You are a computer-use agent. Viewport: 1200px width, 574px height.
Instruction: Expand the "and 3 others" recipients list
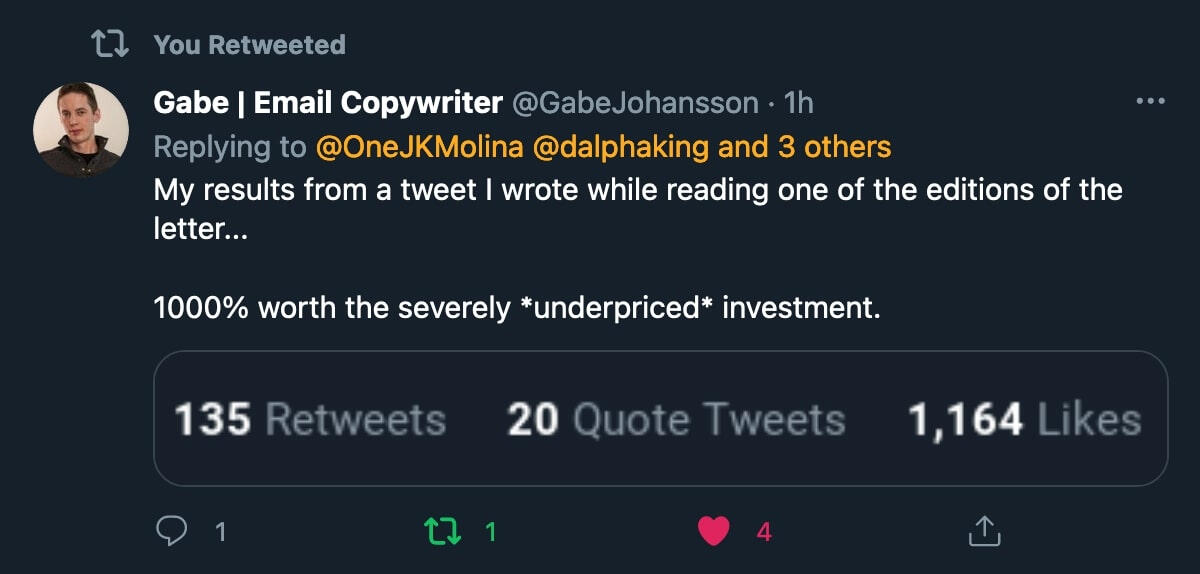click(x=805, y=147)
